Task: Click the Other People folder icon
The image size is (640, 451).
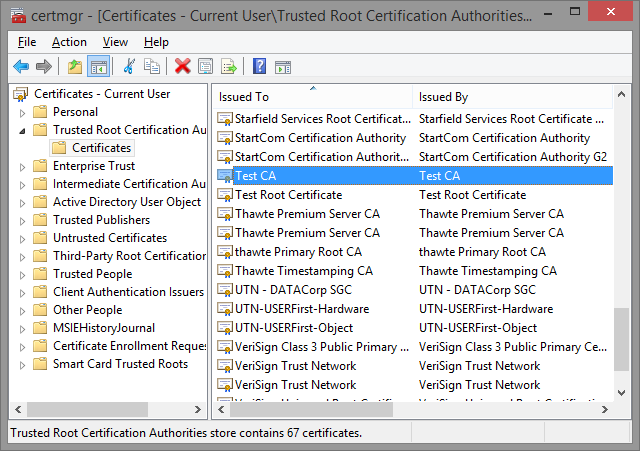Action: pyautogui.click(x=40, y=310)
